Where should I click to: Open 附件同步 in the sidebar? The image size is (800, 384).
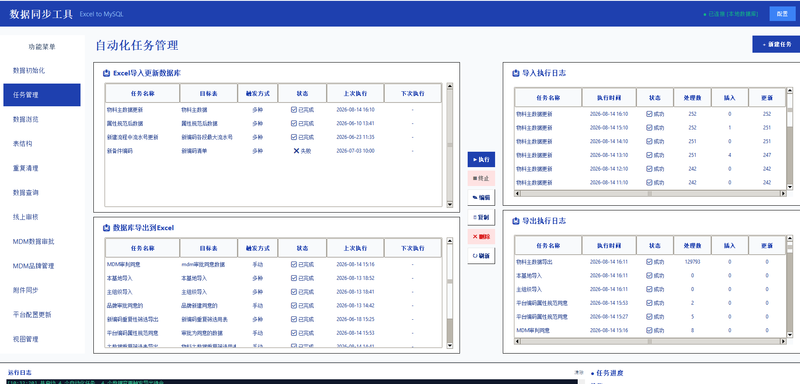[x=42, y=290]
